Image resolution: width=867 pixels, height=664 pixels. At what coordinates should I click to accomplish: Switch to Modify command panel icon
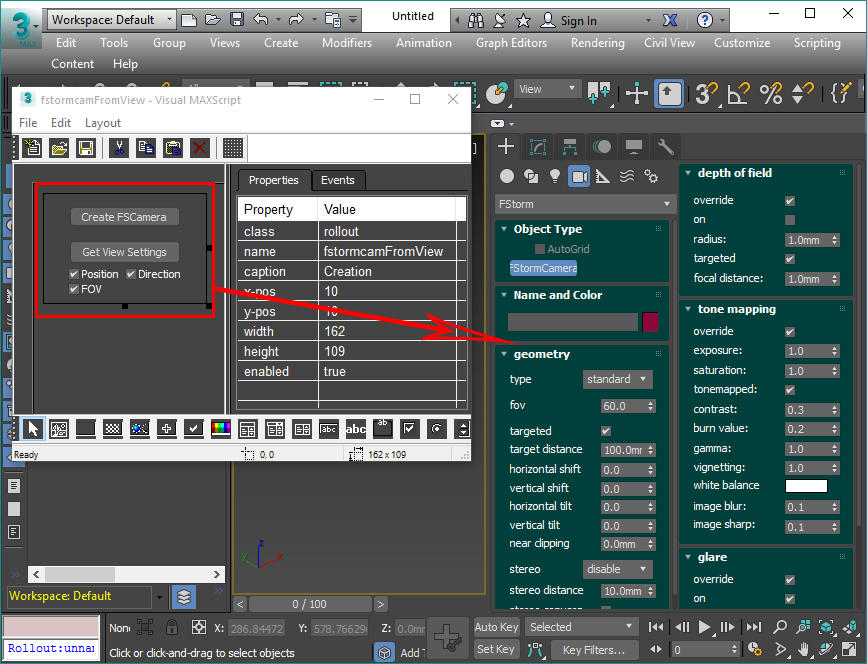tap(537, 147)
